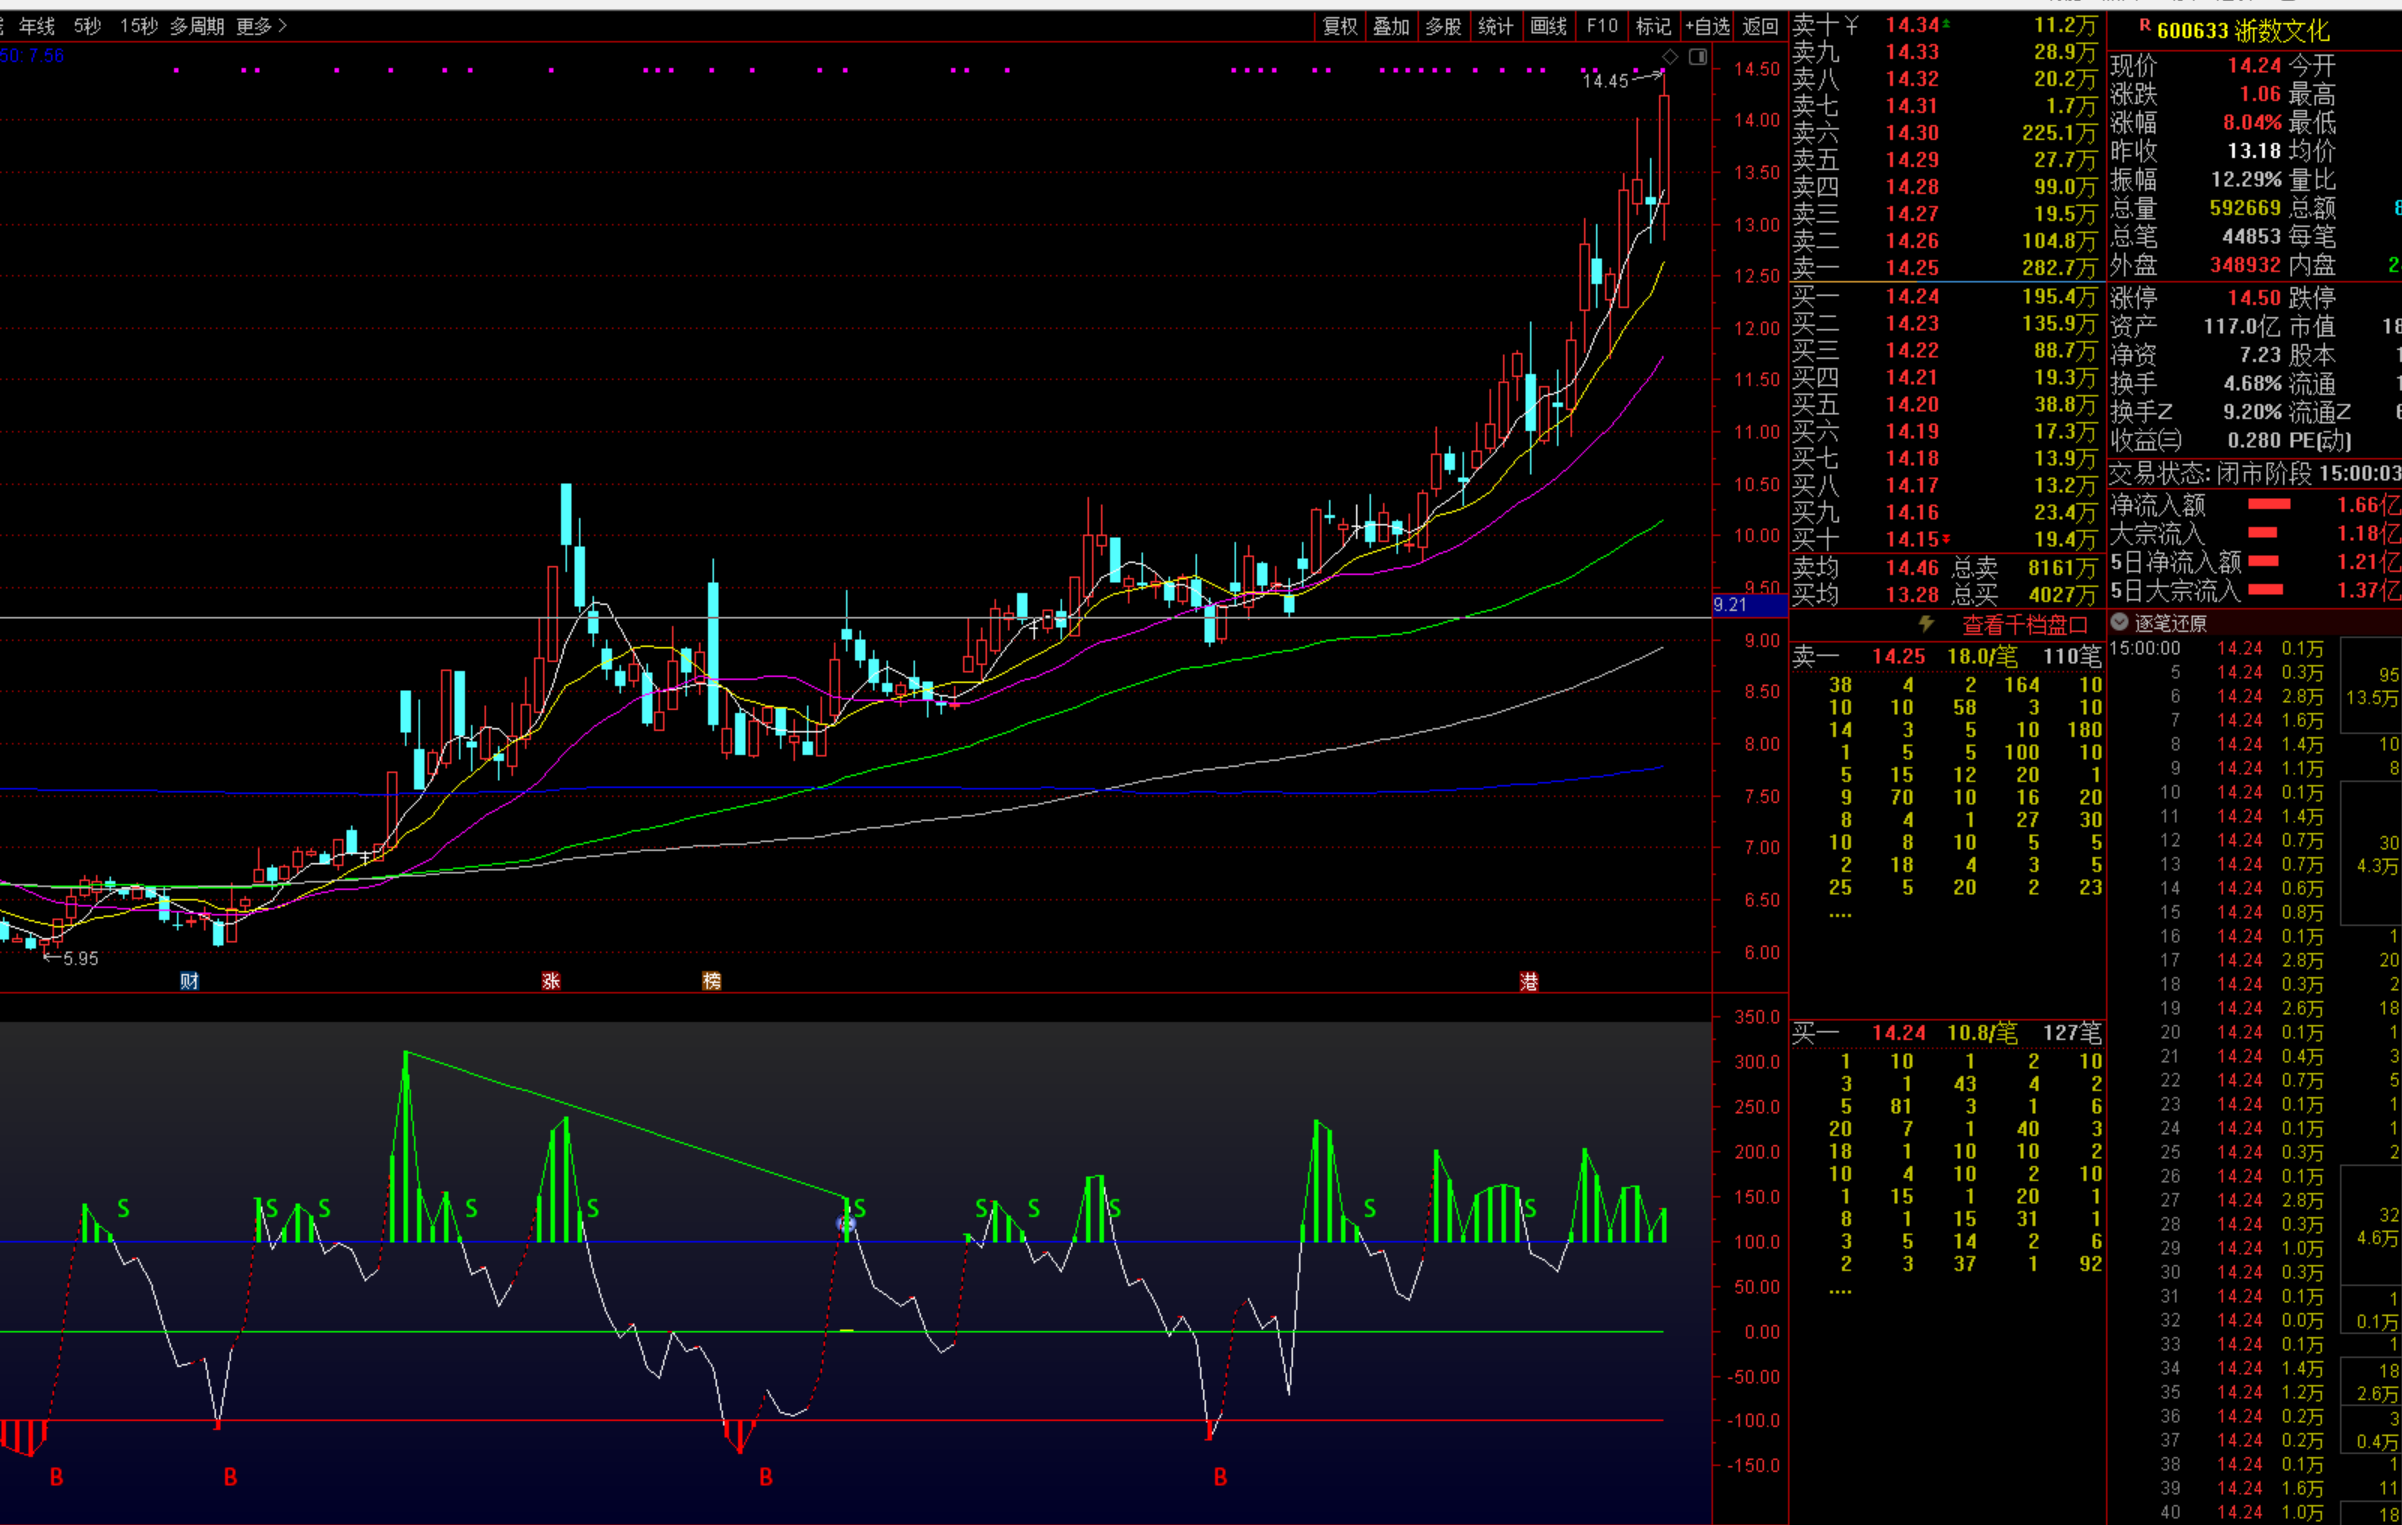
Task: Click the 现价 14.24 value
Action: pyautogui.click(x=2254, y=66)
